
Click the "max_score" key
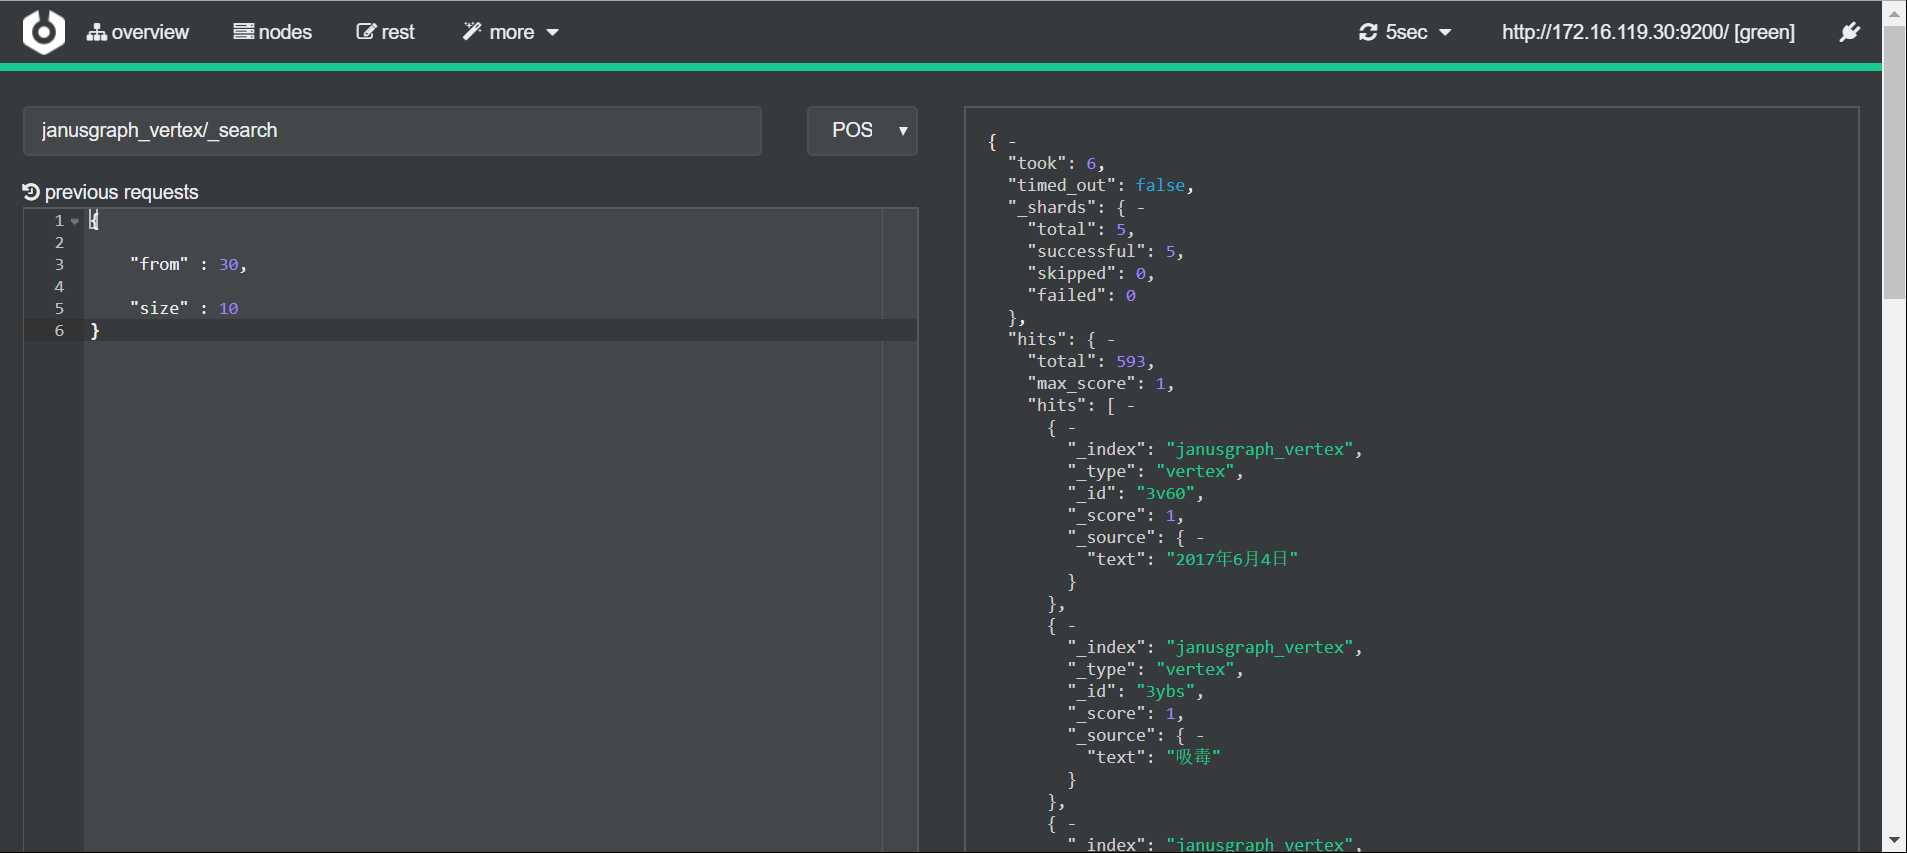pos(1086,384)
